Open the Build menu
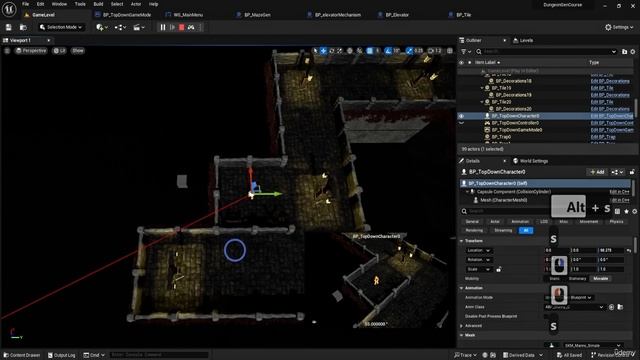640x360 pixels. tap(98, 4)
